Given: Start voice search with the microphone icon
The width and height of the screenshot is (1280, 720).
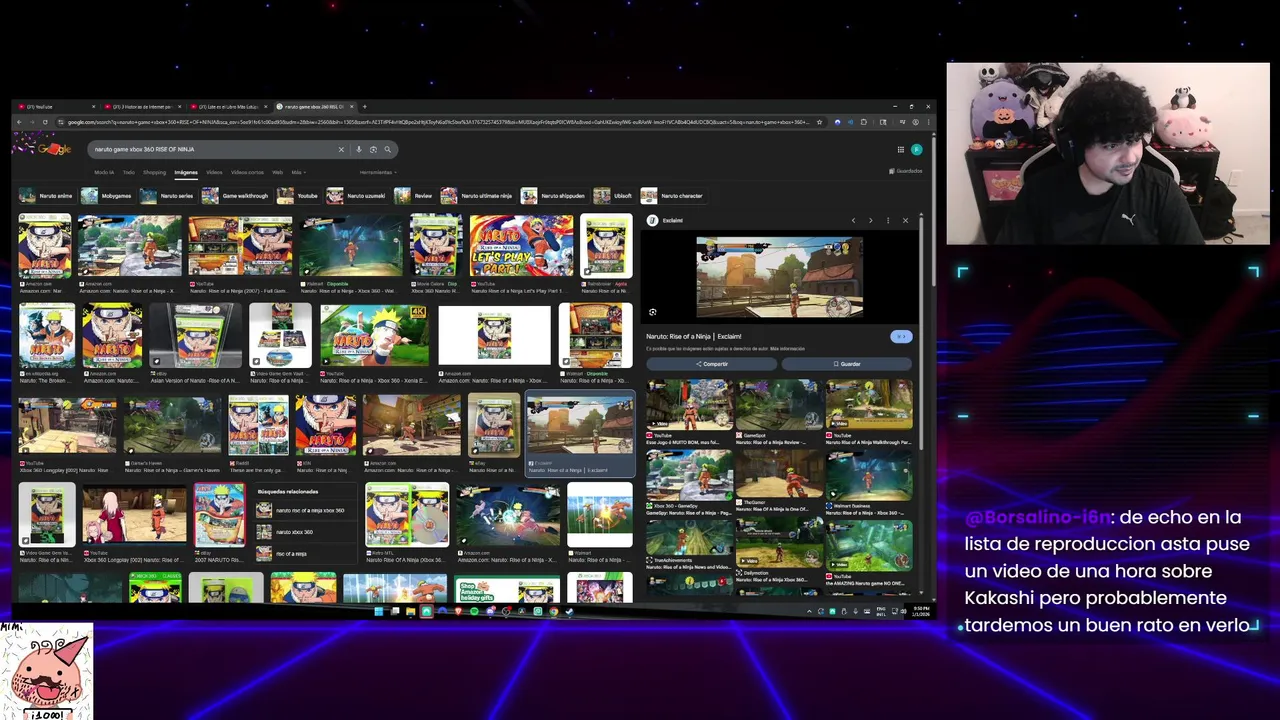Looking at the screenshot, I should (358, 149).
